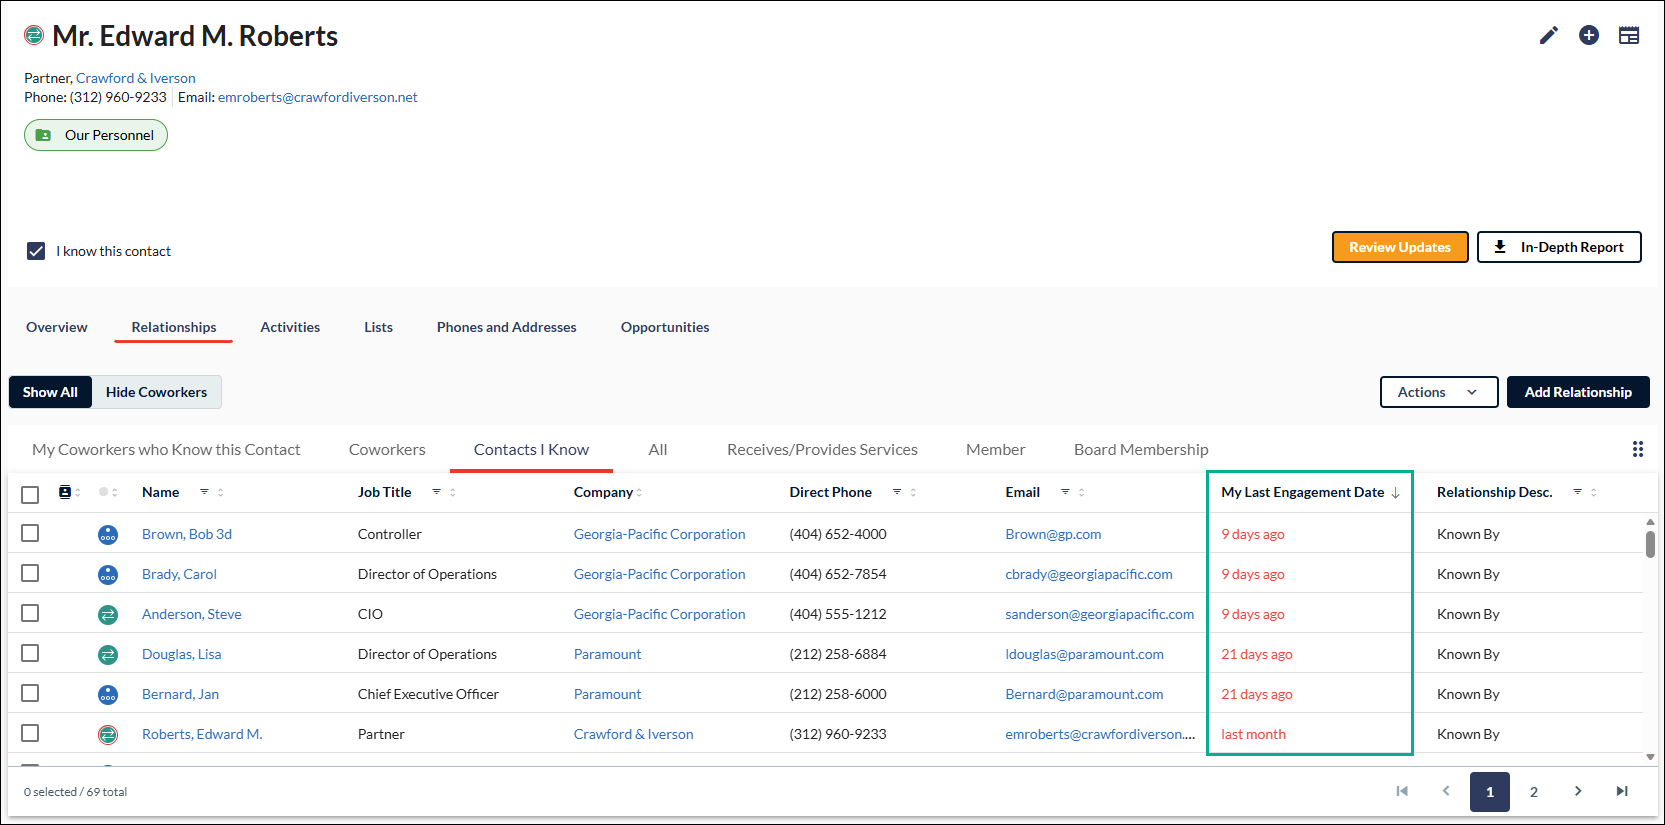Click the scrollbar up arrow in table
Image resolution: width=1665 pixels, height=825 pixels.
[1650, 522]
